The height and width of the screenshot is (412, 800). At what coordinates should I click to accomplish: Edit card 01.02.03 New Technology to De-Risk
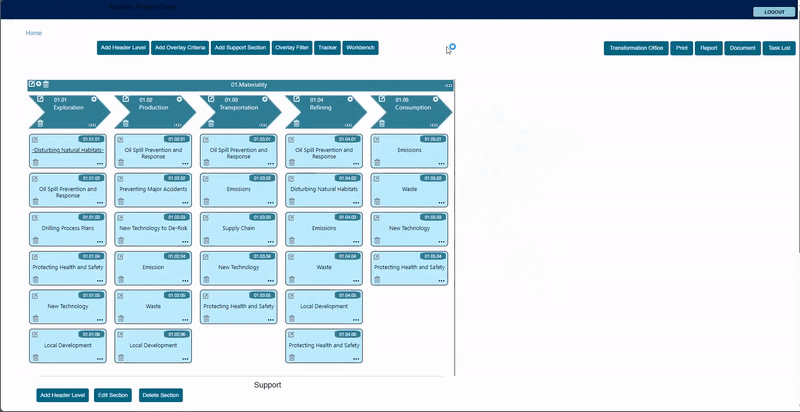pyautogui.click(x=120, y=218)
